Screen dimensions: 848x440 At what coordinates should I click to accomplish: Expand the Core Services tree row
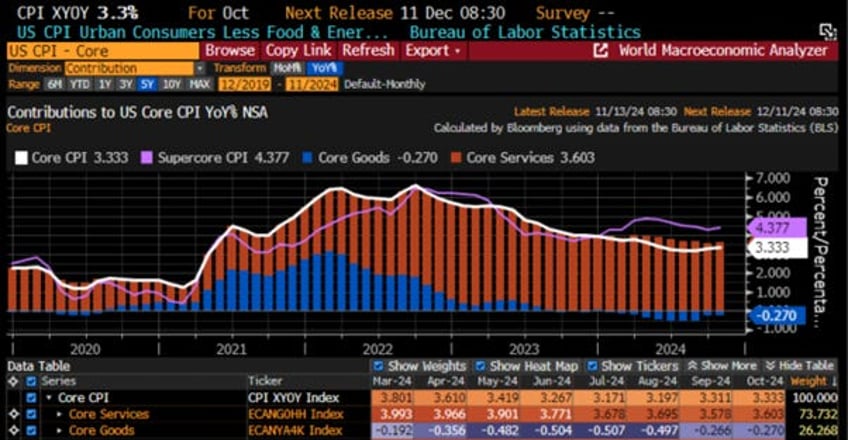(59, 414)
